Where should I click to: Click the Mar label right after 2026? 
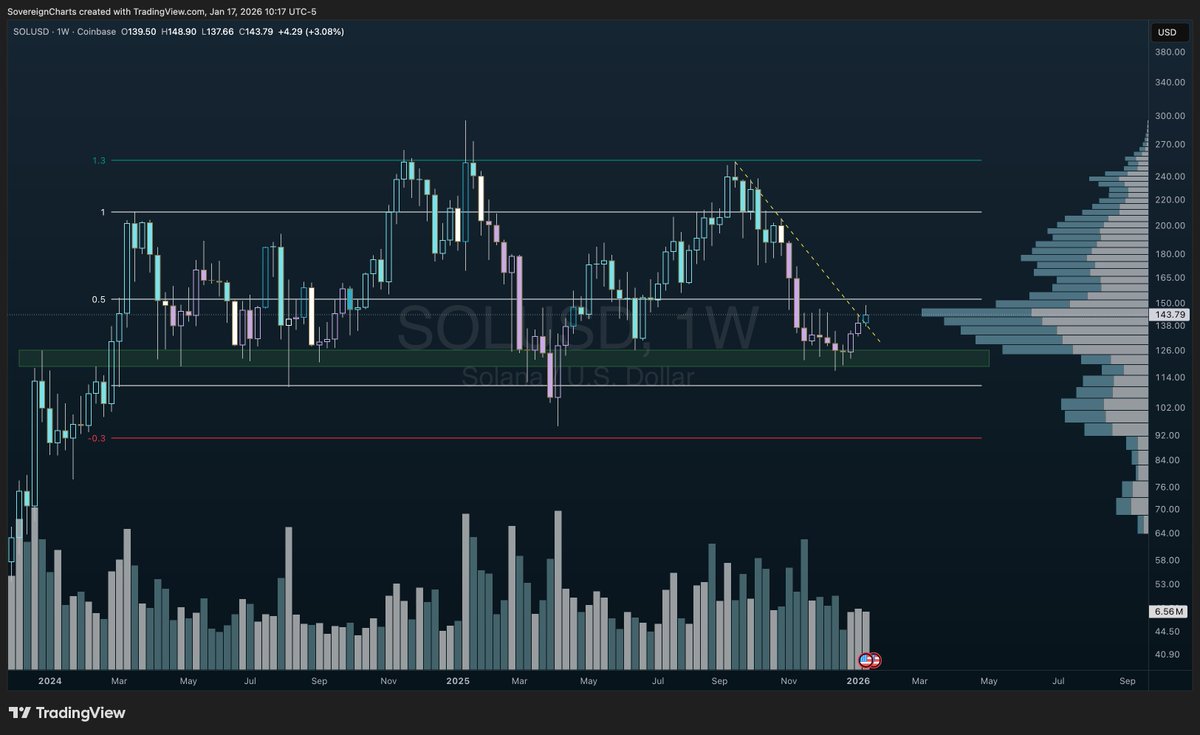919,681
